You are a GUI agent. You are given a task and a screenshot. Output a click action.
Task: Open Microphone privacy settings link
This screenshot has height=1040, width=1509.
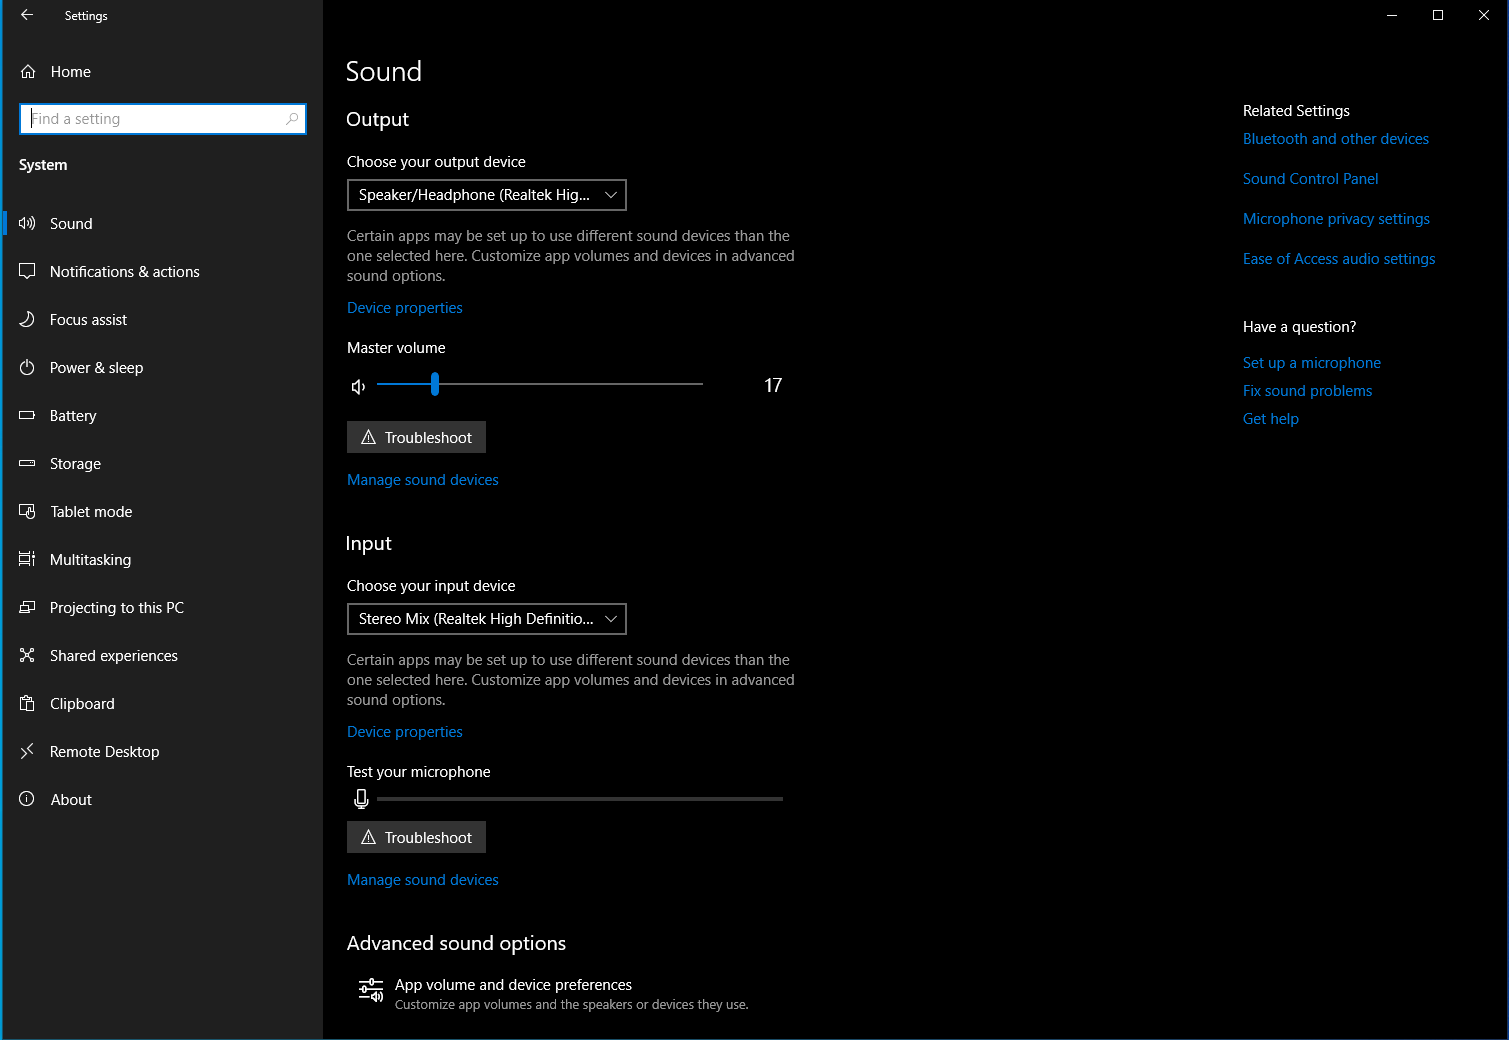(x=1336, y=219)
